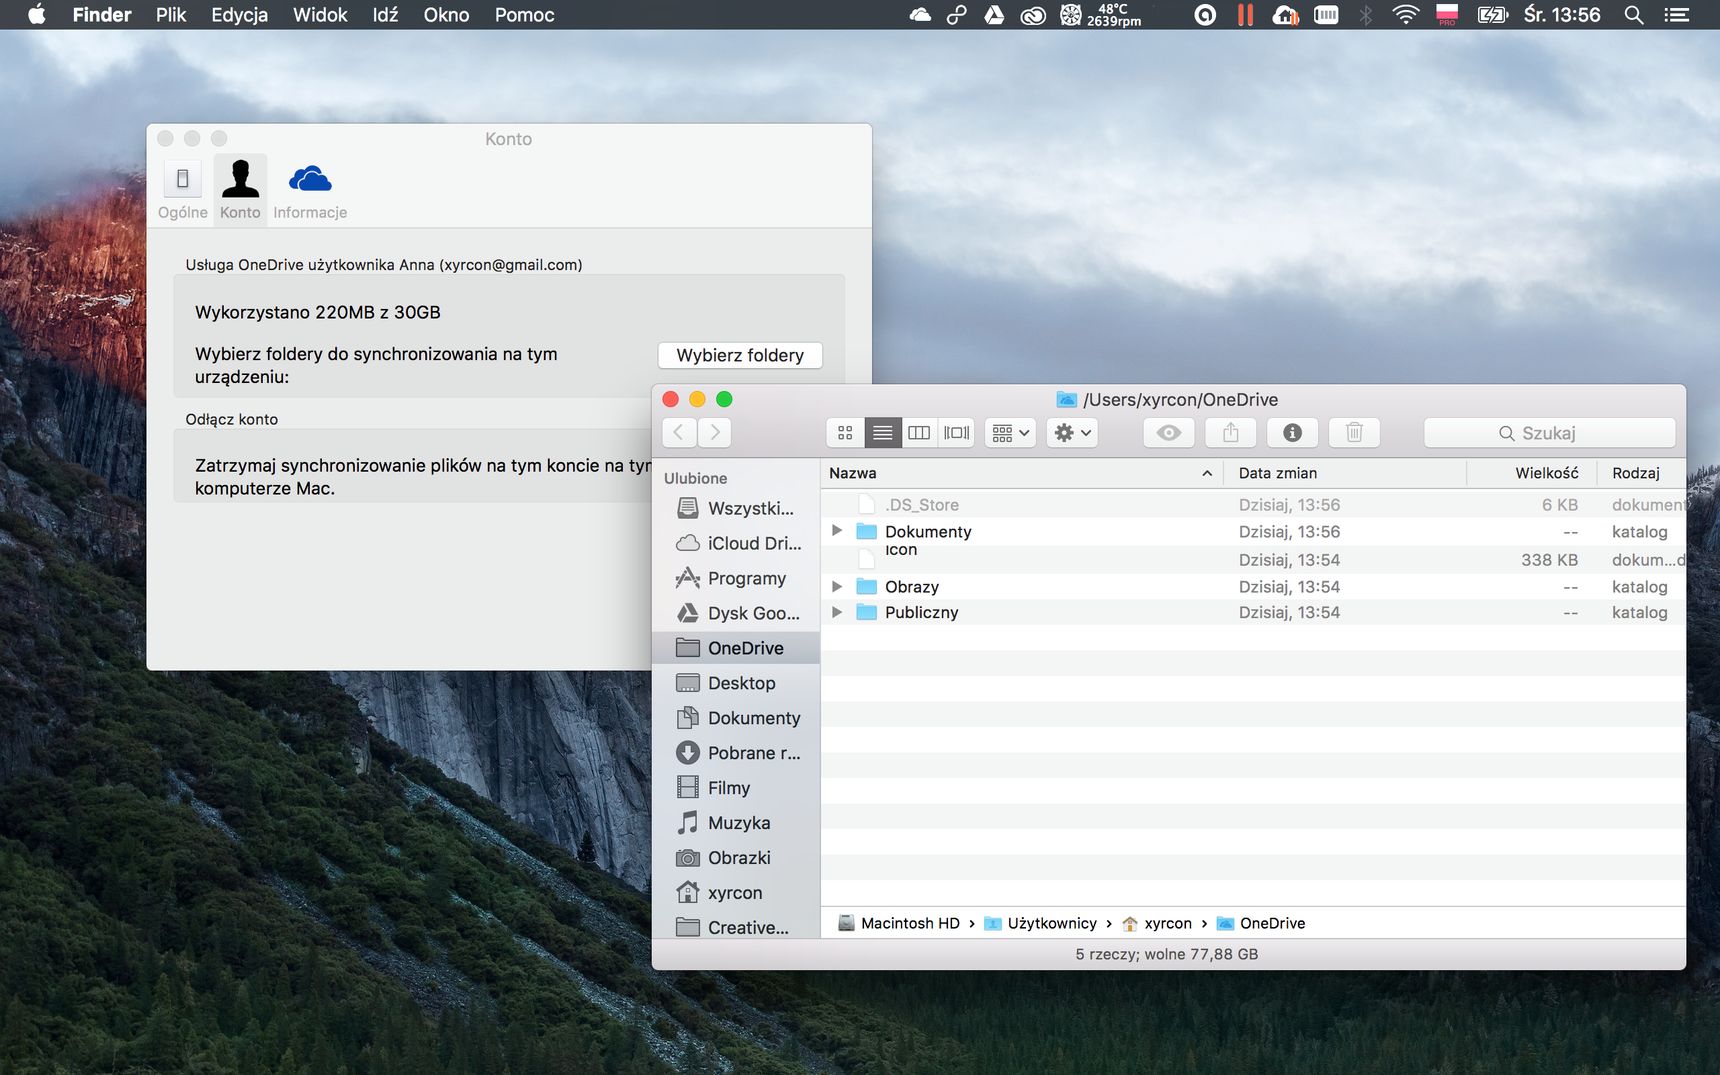Open Spotlight search in menu bar
Image resolution: width=1720 pixels, height=1075 pixels.
(x=1634, y=15)
